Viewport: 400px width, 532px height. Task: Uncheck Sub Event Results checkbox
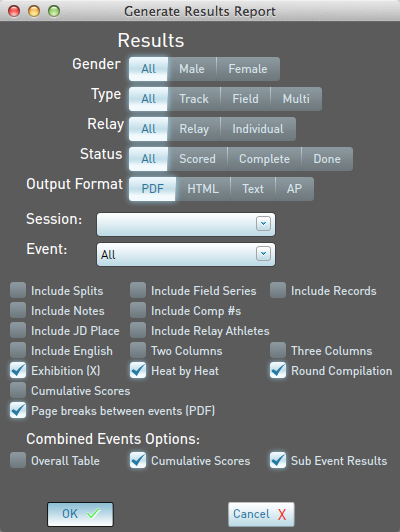(x=278, y=460)
